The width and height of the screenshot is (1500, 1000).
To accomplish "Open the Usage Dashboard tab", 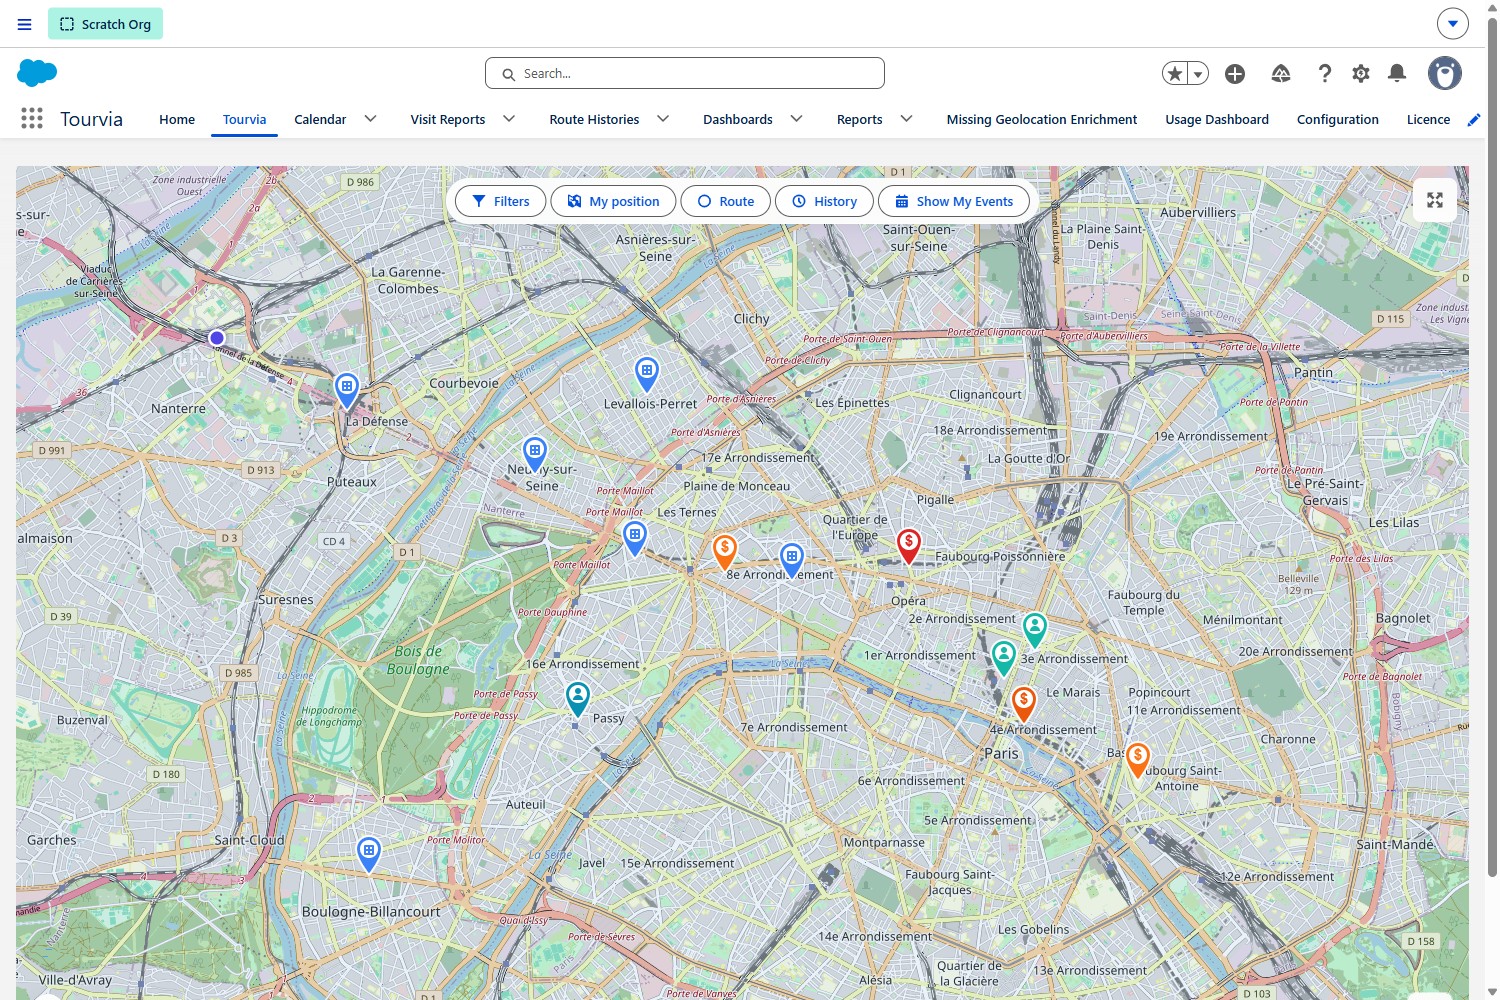I will (x=1217, y=120).
